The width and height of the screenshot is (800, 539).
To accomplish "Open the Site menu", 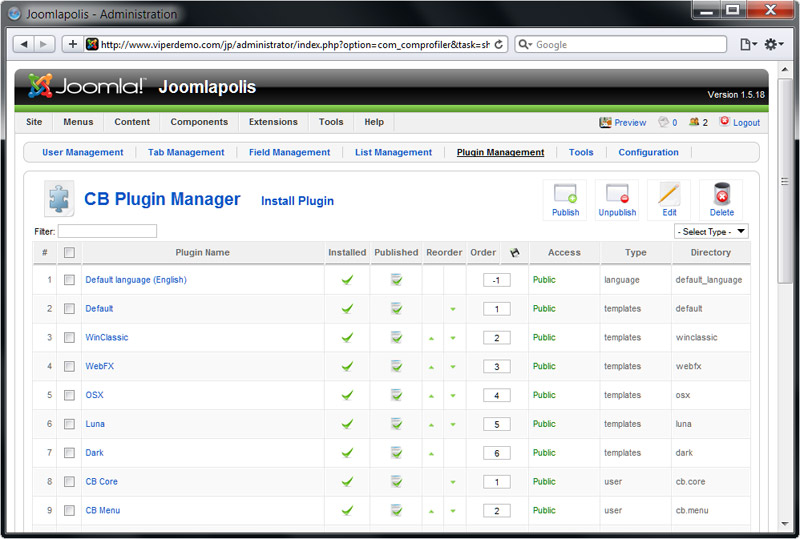I will click(34, 122).
